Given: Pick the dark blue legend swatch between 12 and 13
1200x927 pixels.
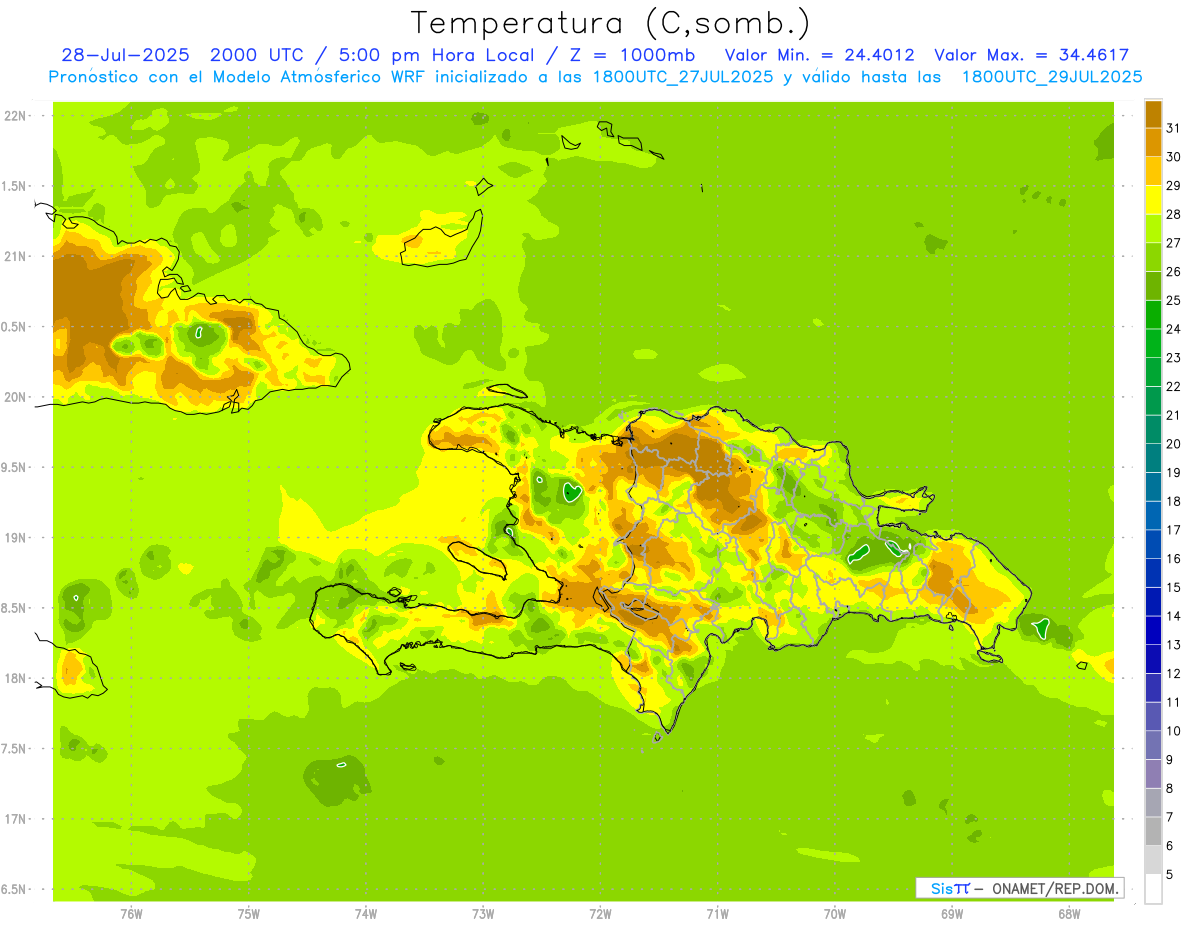Looking at the screenshot, I should click(x=1153, y=659).
